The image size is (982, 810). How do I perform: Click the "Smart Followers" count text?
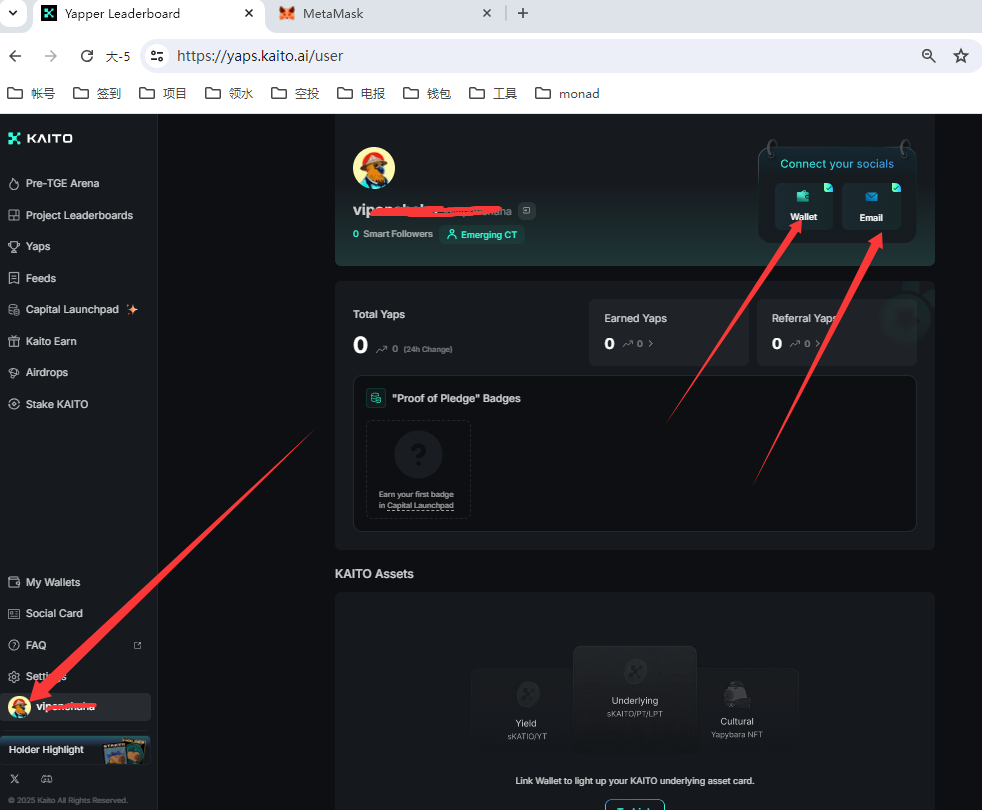click(393, 234)
